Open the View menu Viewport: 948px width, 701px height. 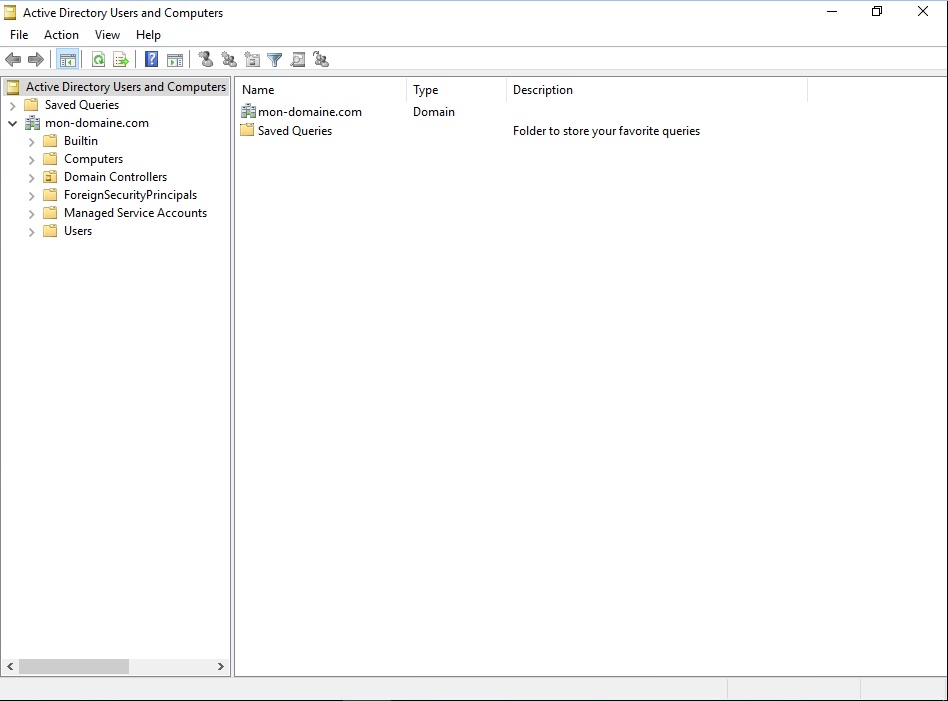[107, 34]
